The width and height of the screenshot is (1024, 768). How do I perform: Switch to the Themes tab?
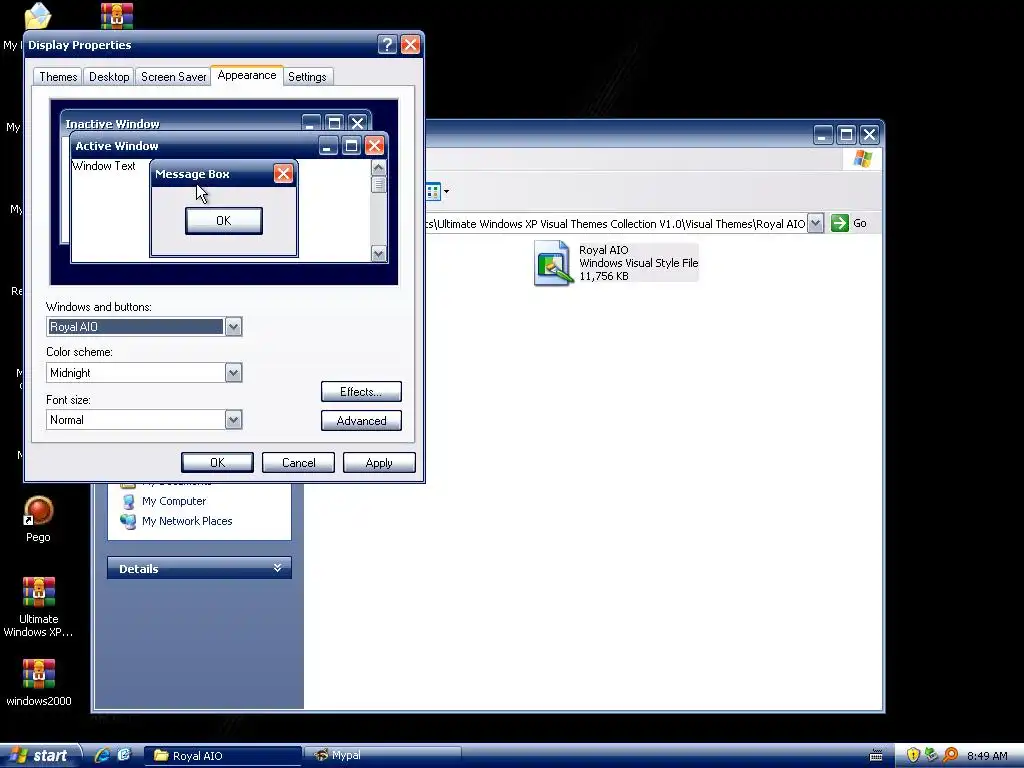58,76
